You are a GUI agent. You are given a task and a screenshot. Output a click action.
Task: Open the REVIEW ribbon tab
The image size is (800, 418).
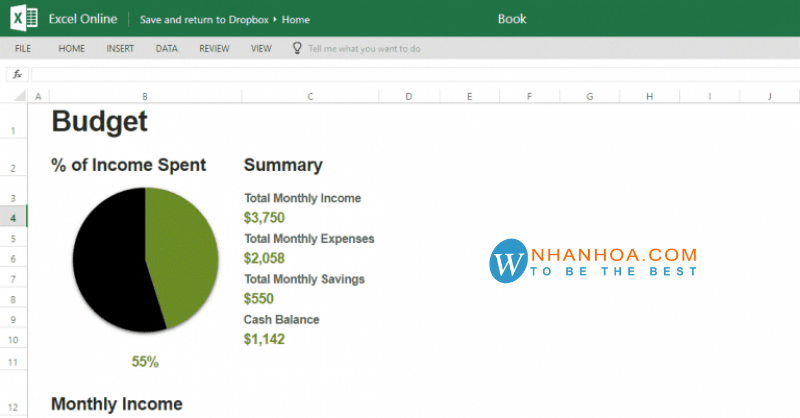(214, 48)
